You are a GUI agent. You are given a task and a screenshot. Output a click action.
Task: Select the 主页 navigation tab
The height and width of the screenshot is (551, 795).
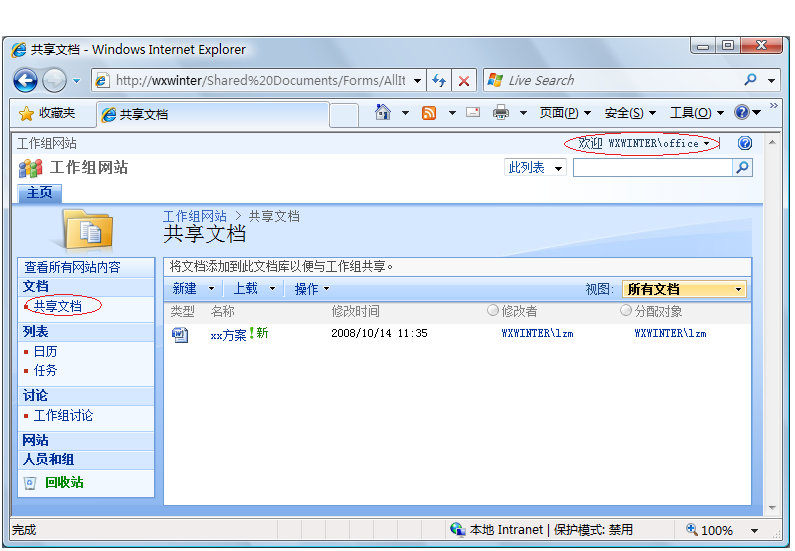click(40, 193)
